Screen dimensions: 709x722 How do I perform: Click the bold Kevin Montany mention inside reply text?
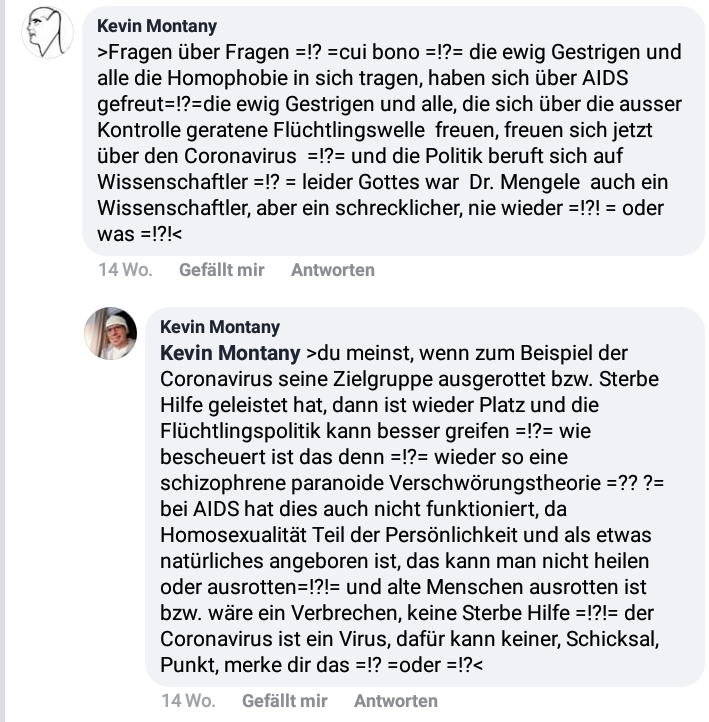click(230, 353)
